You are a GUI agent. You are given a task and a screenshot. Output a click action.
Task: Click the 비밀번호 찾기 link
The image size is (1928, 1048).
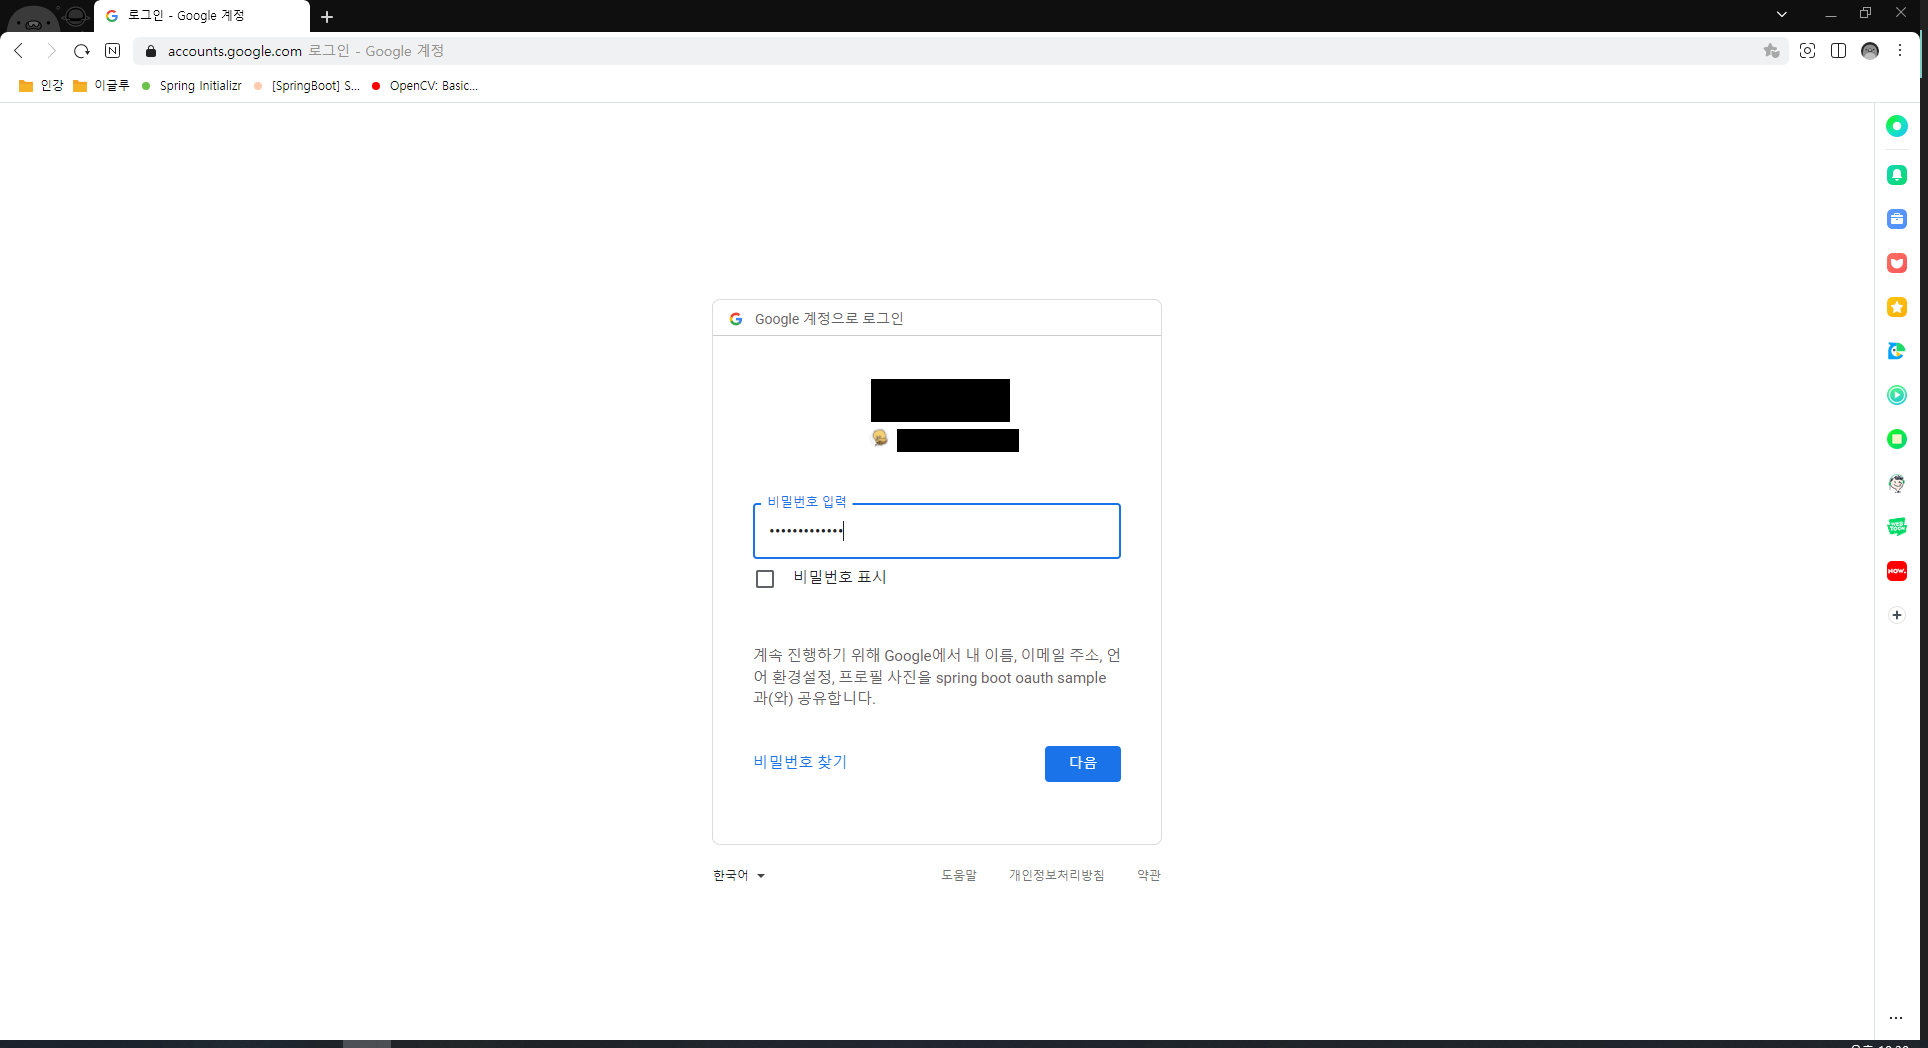800,762
